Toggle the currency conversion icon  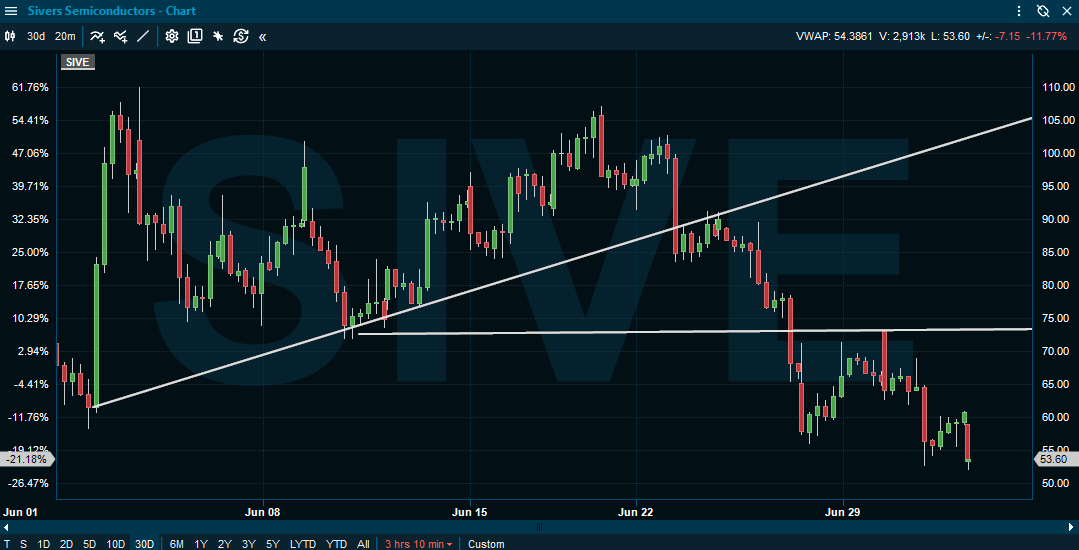(240, 36)
